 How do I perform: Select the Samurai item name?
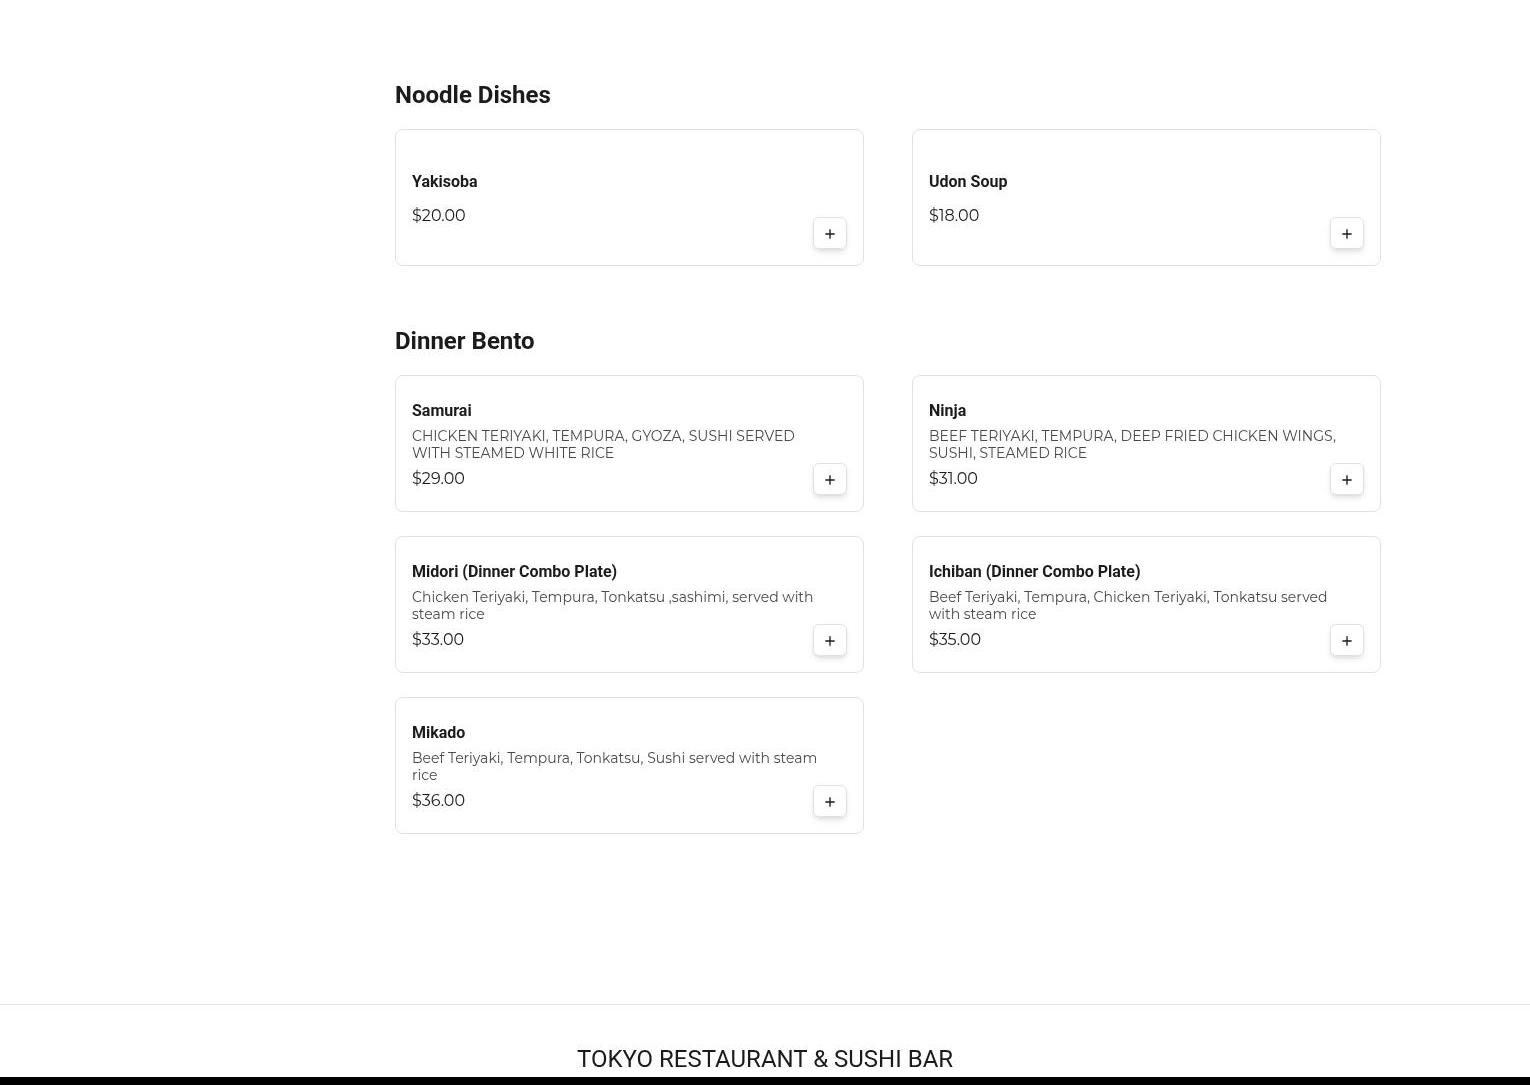pos(441,410)
